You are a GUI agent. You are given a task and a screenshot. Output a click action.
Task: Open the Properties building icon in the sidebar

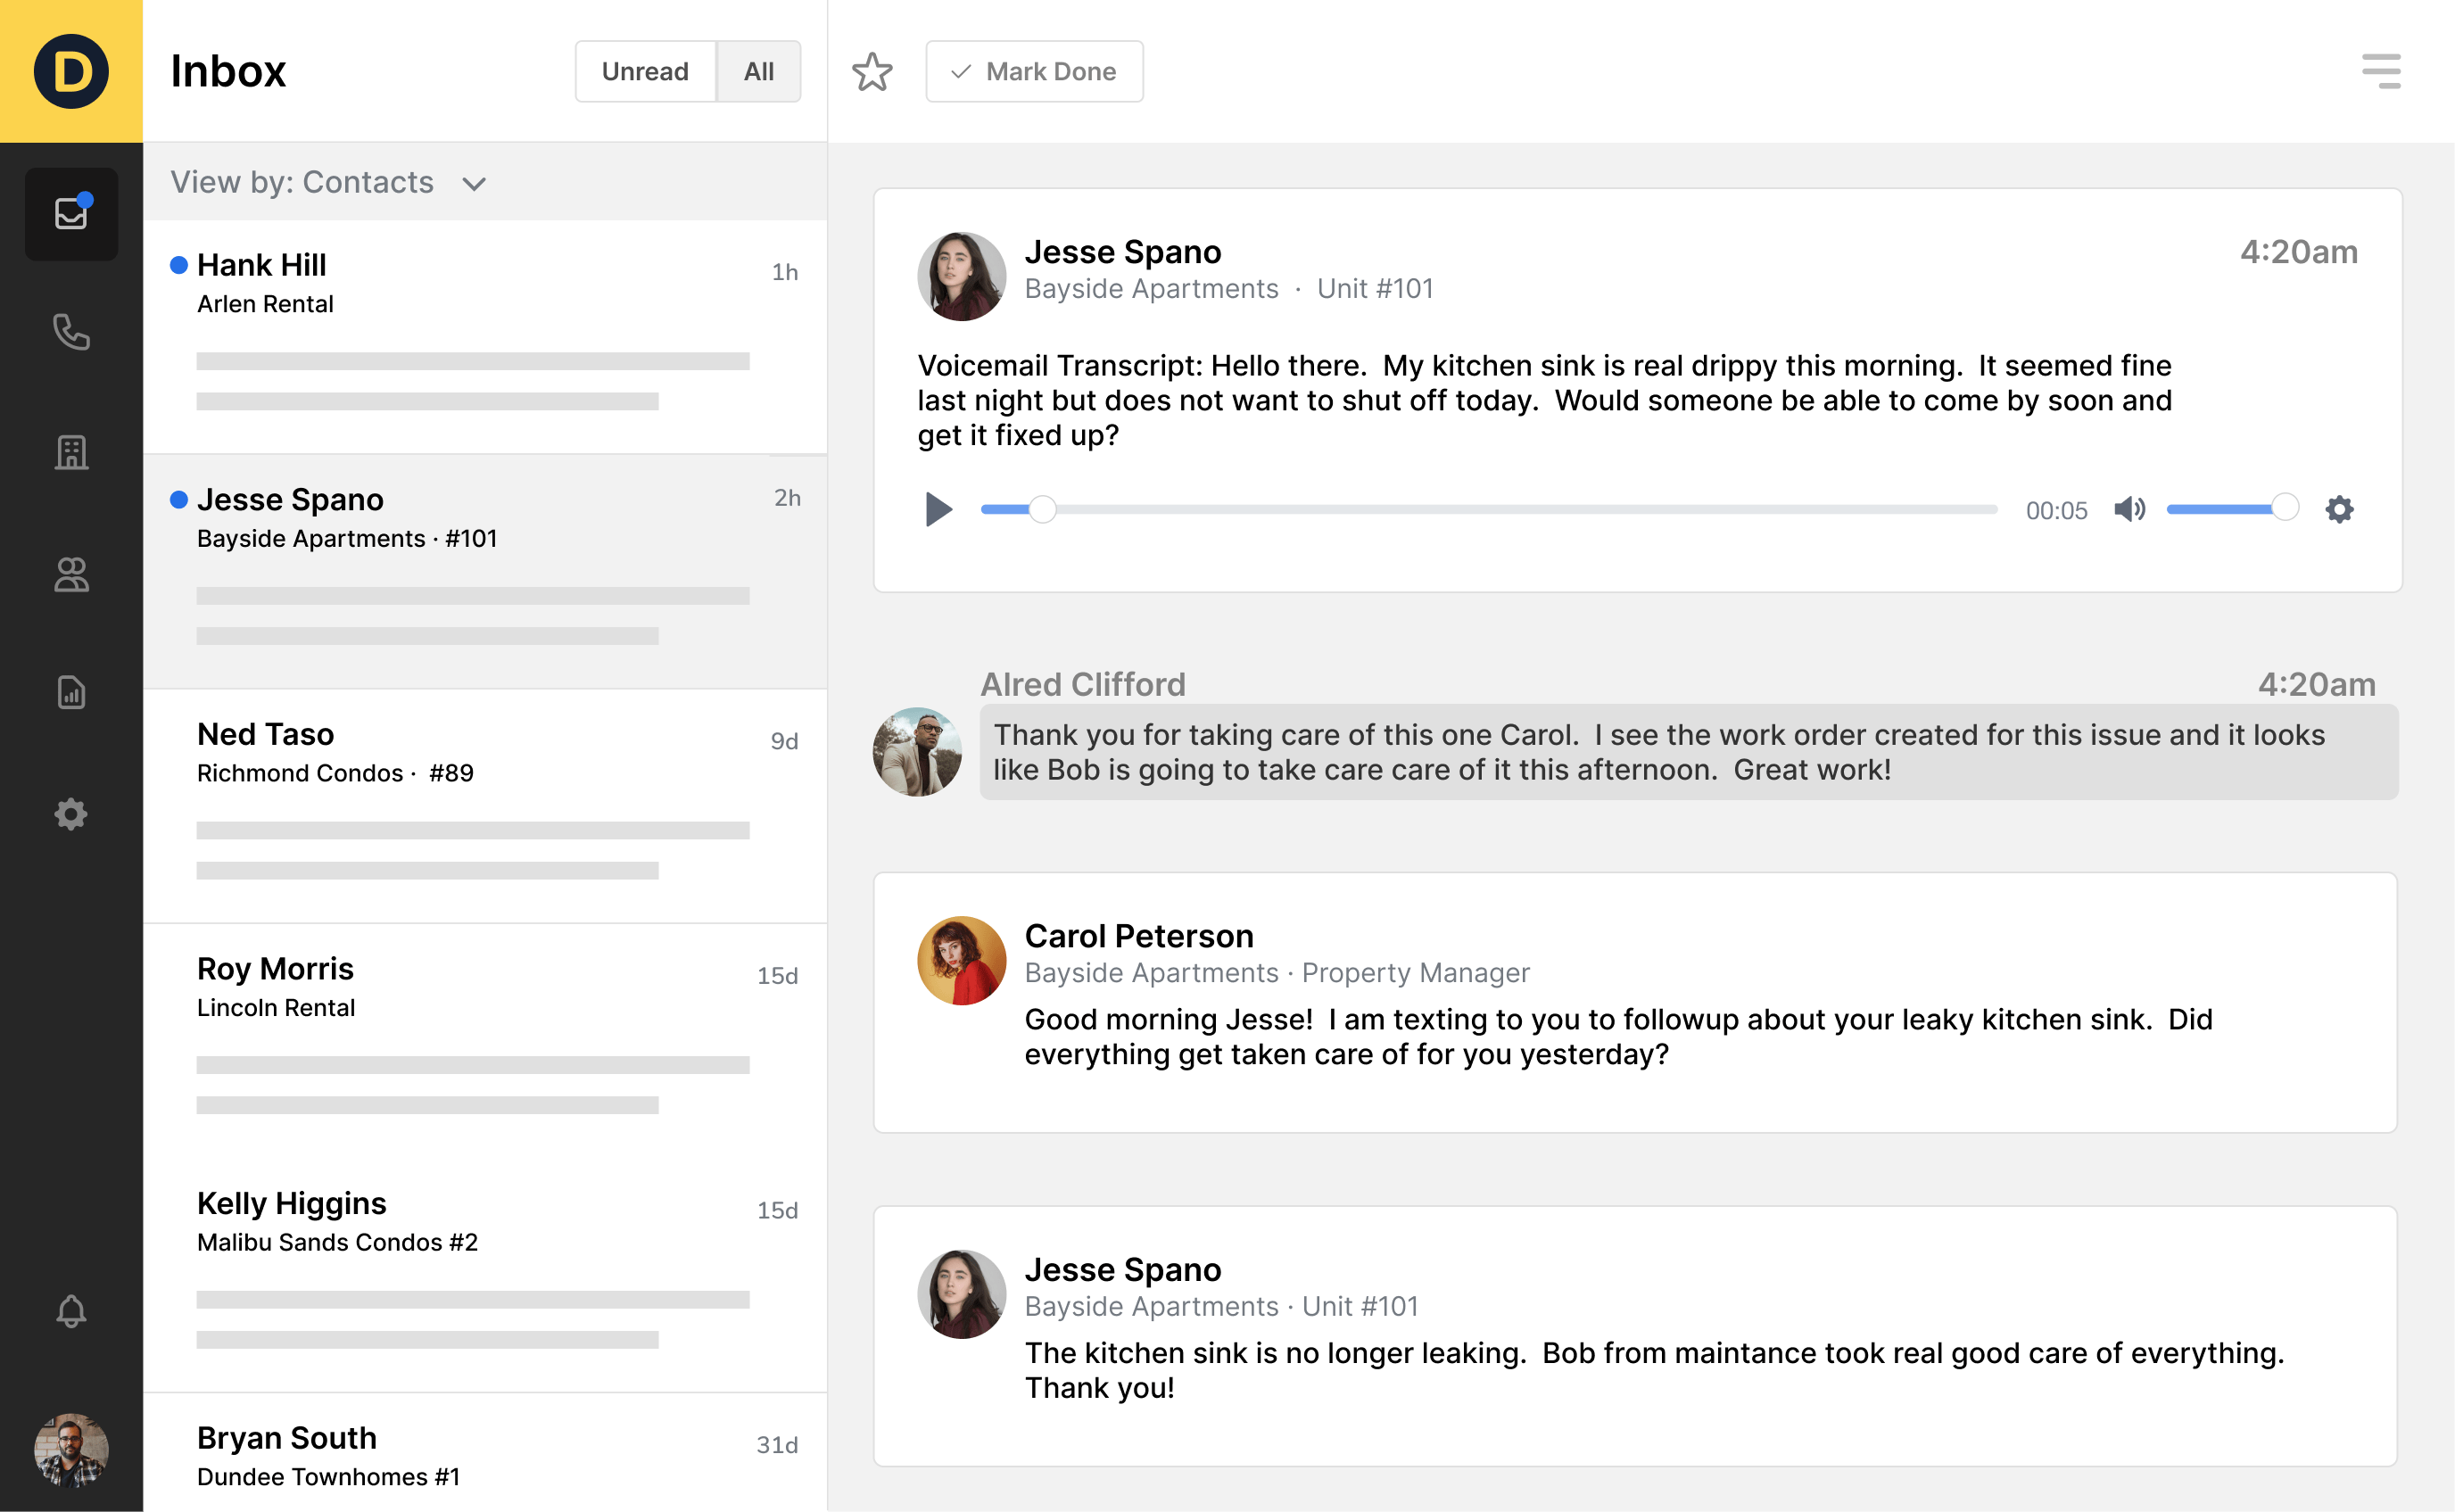point(71,453)
